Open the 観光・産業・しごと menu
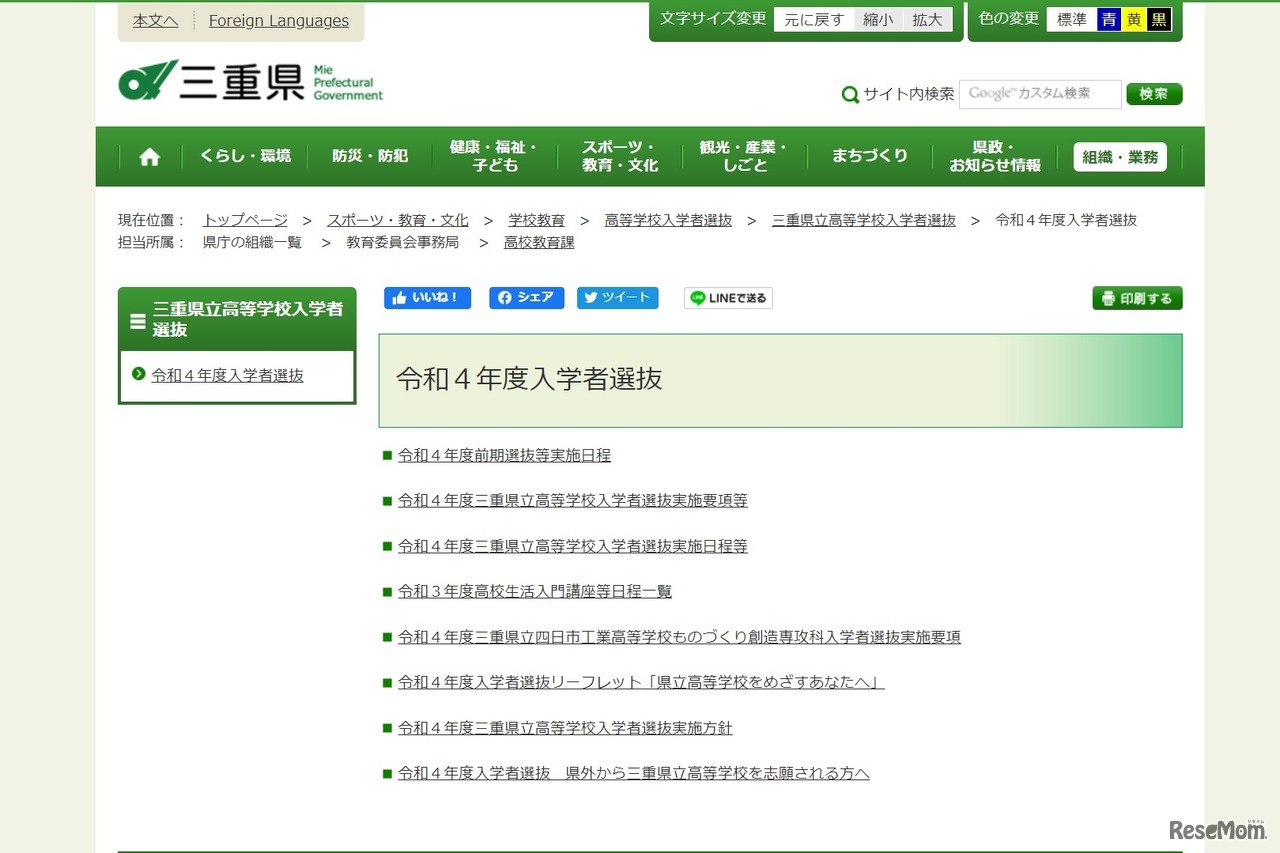Screen dimensions: 1280x853 (744, 156)
